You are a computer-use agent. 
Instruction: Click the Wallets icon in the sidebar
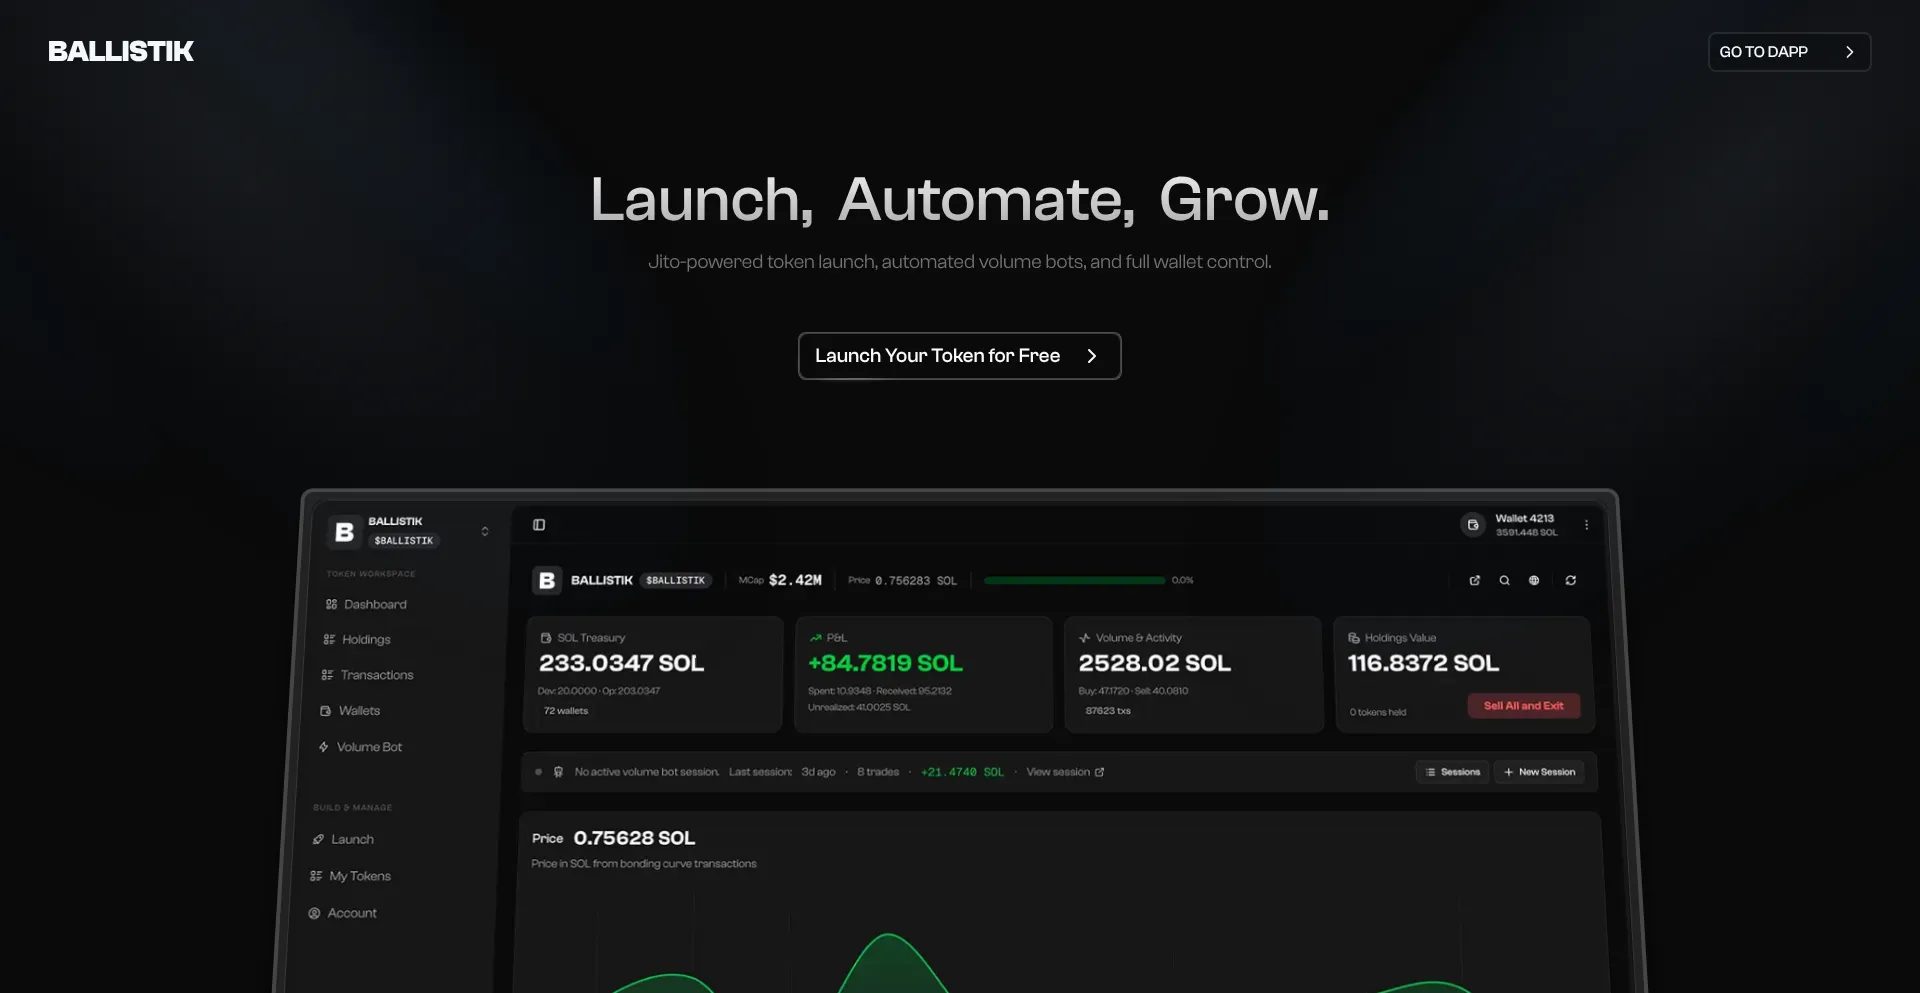point(325,711)
